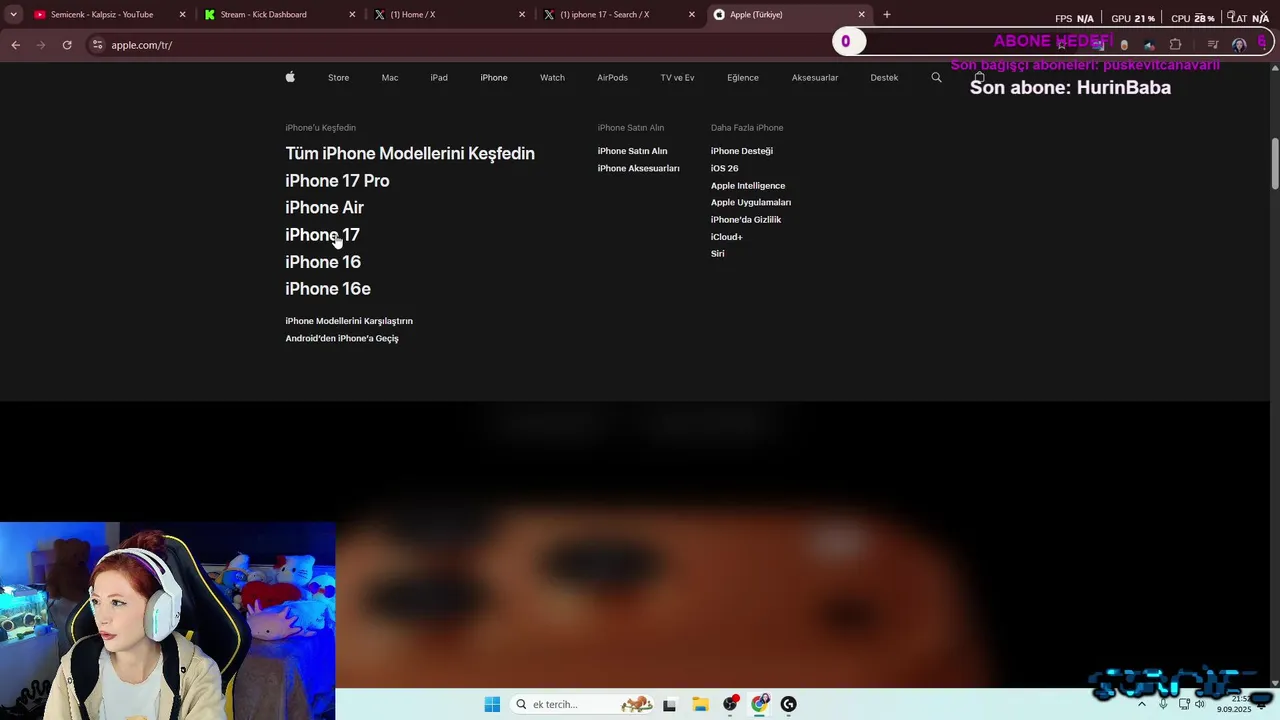Open the TV ve Ev menu item

click(x=677, y=78)
